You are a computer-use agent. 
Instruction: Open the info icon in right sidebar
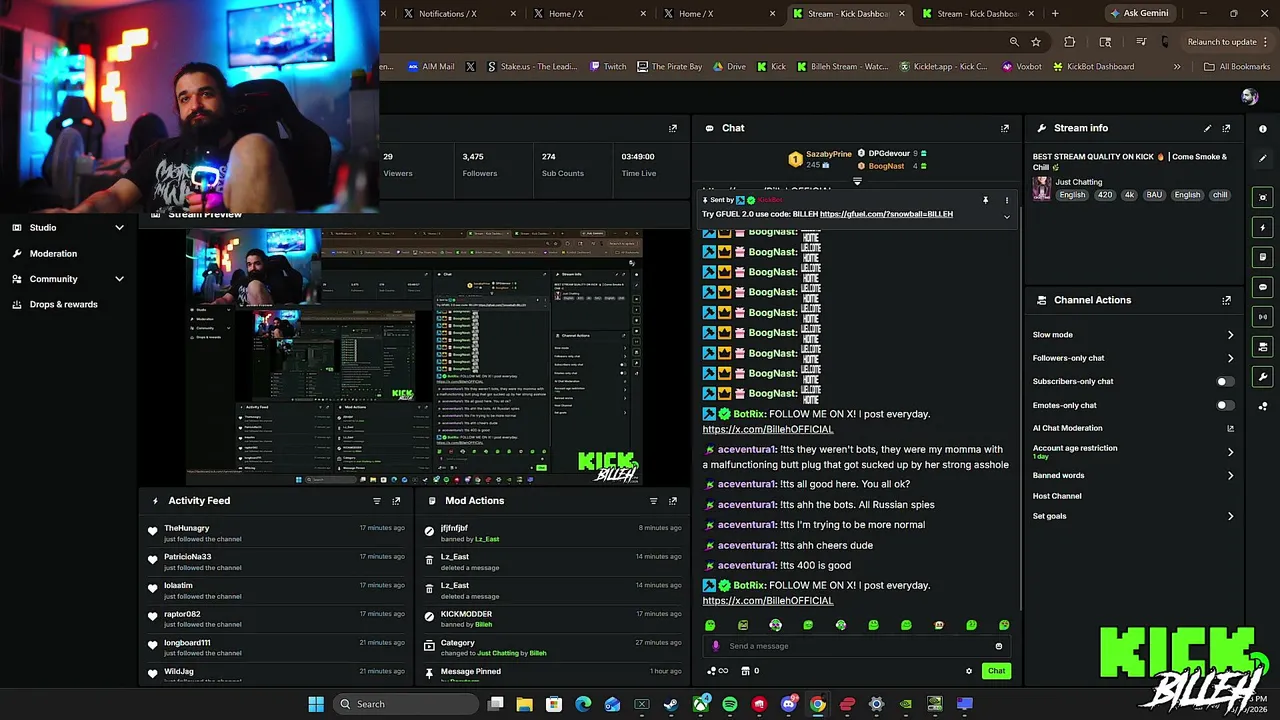1263,128
